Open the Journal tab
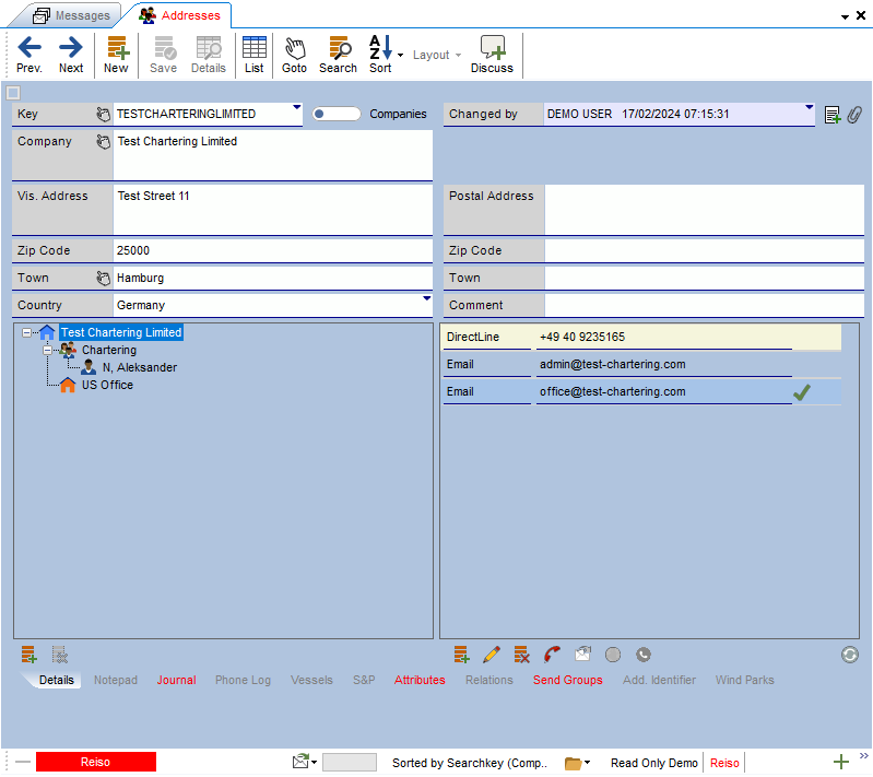The height and width of the screenshot is (777, 873). pyautogui.click(x=176, y=680)
